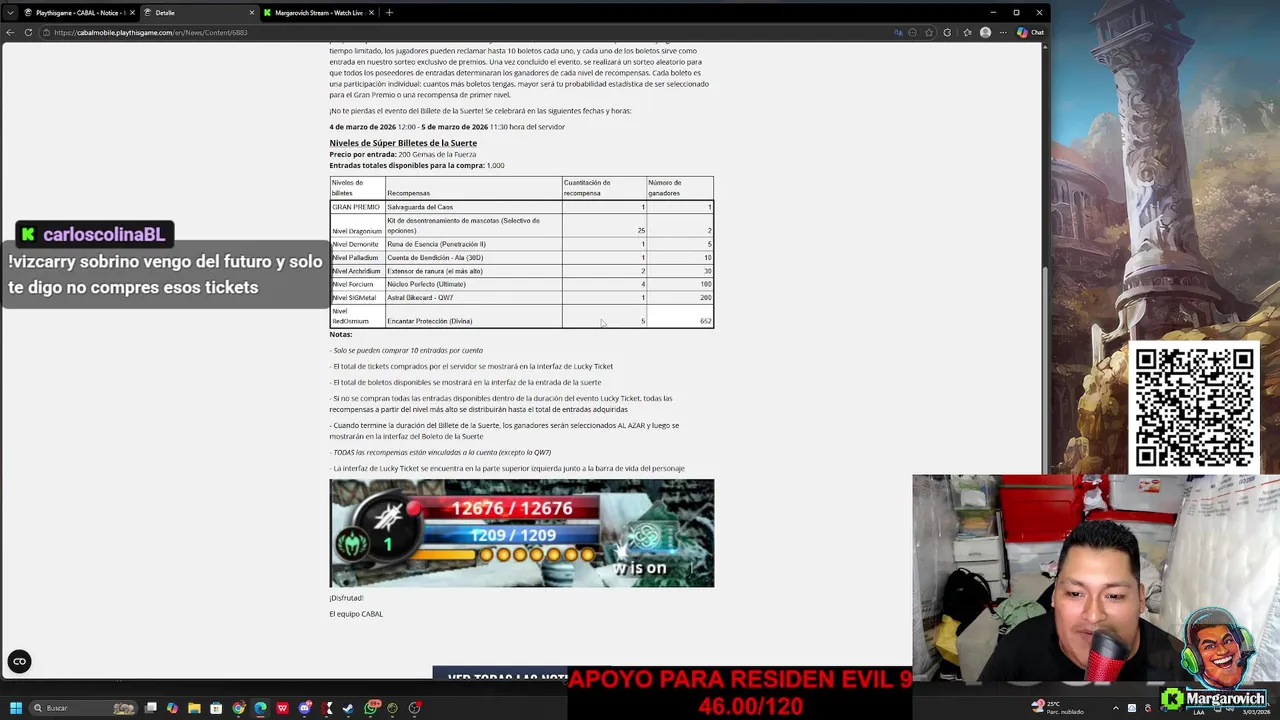Image resolution: width=1280 pixels, height=720 pixels.
Task: Switch to the Margarovich Stream tab
Action: coord(319,13)
